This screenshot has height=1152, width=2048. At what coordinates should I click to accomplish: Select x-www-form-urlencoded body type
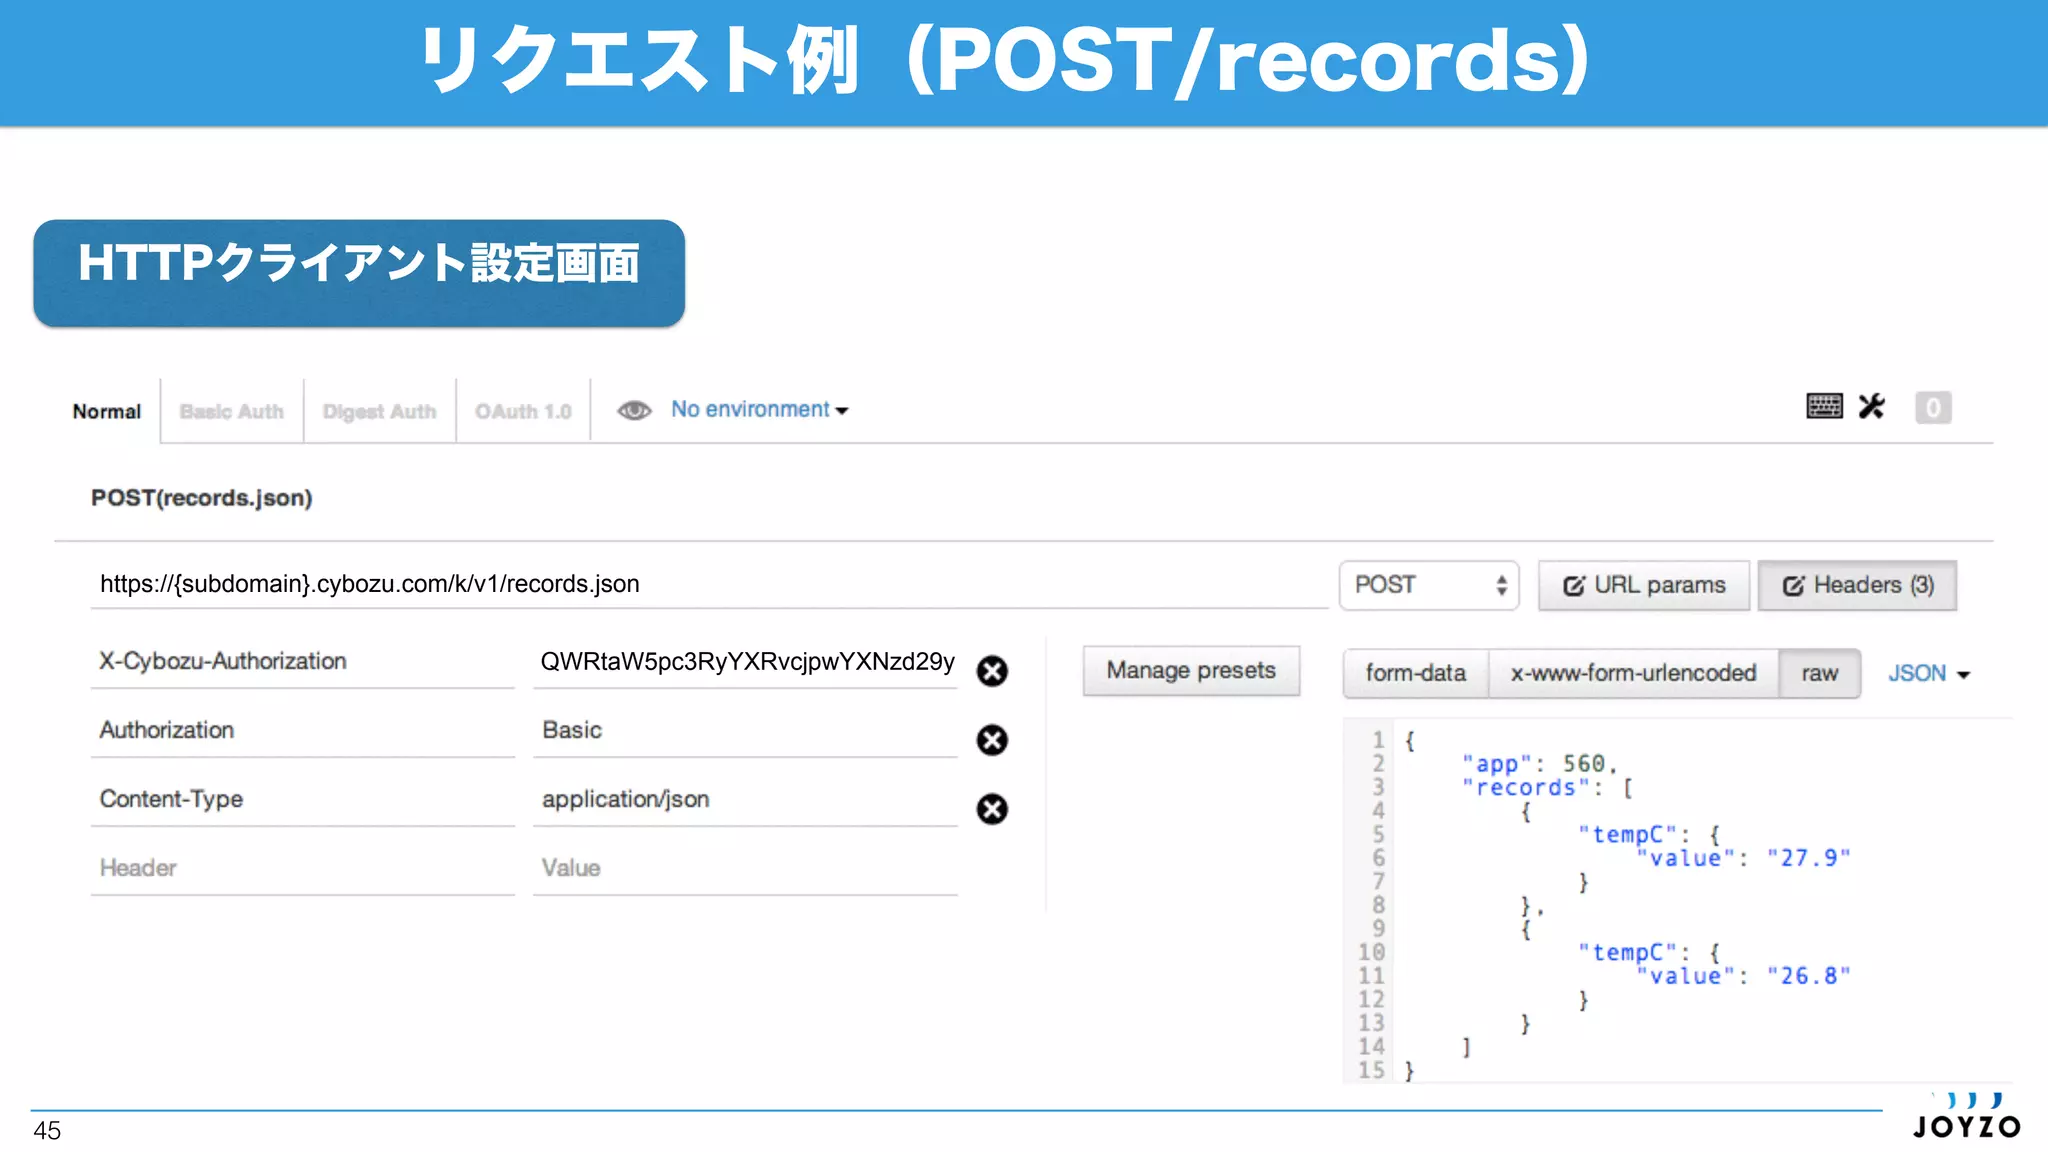1633,673
